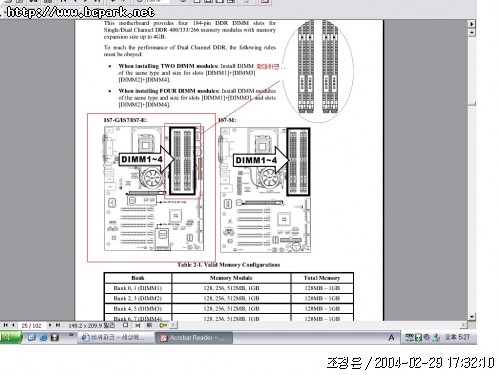The image size is (500, 375).
Task: Click the IS7-G/IS7/IS7-E heading text
Action: (125, 120)
